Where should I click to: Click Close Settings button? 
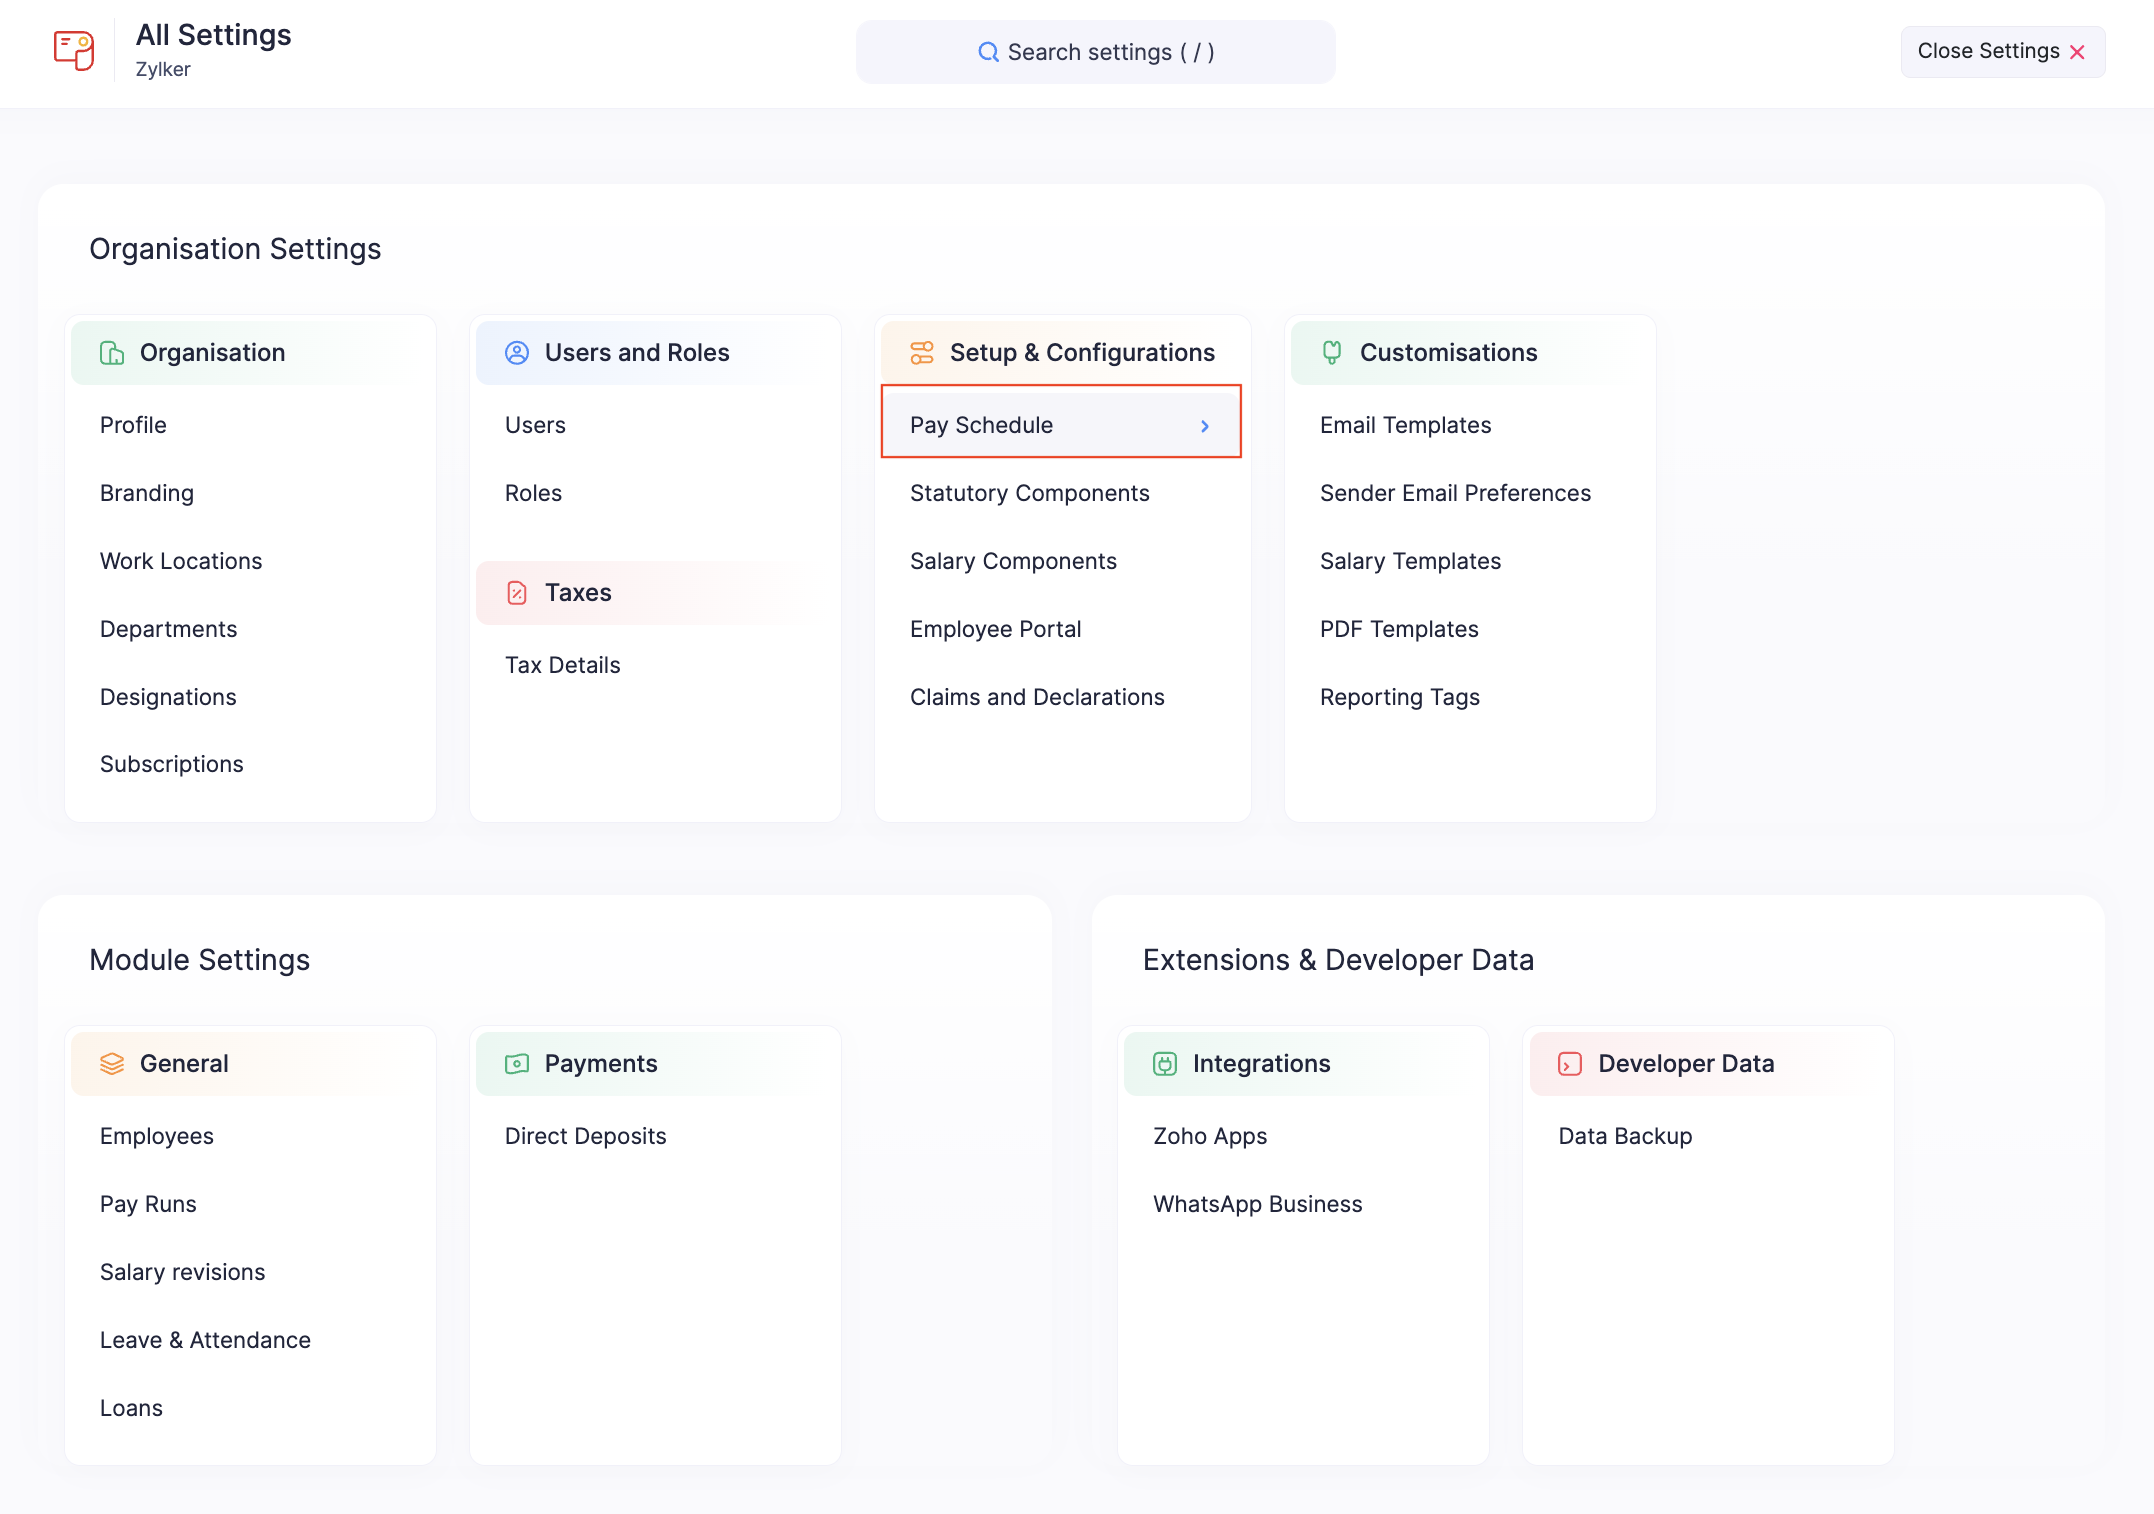click(x=2002, y=52)
